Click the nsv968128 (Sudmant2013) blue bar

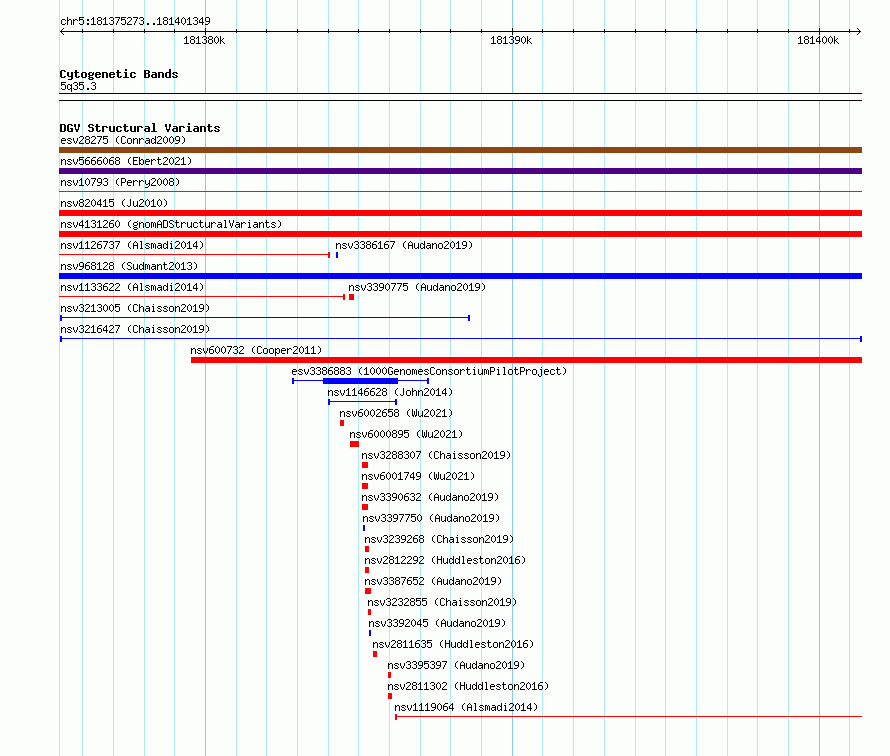[460, 276]
